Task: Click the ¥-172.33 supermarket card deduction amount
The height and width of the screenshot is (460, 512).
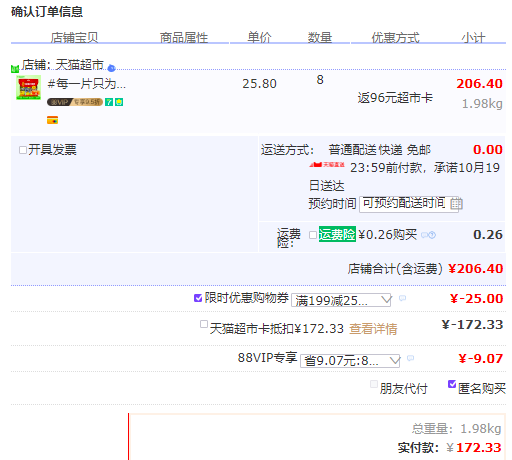Action: (x=472, y=325)
